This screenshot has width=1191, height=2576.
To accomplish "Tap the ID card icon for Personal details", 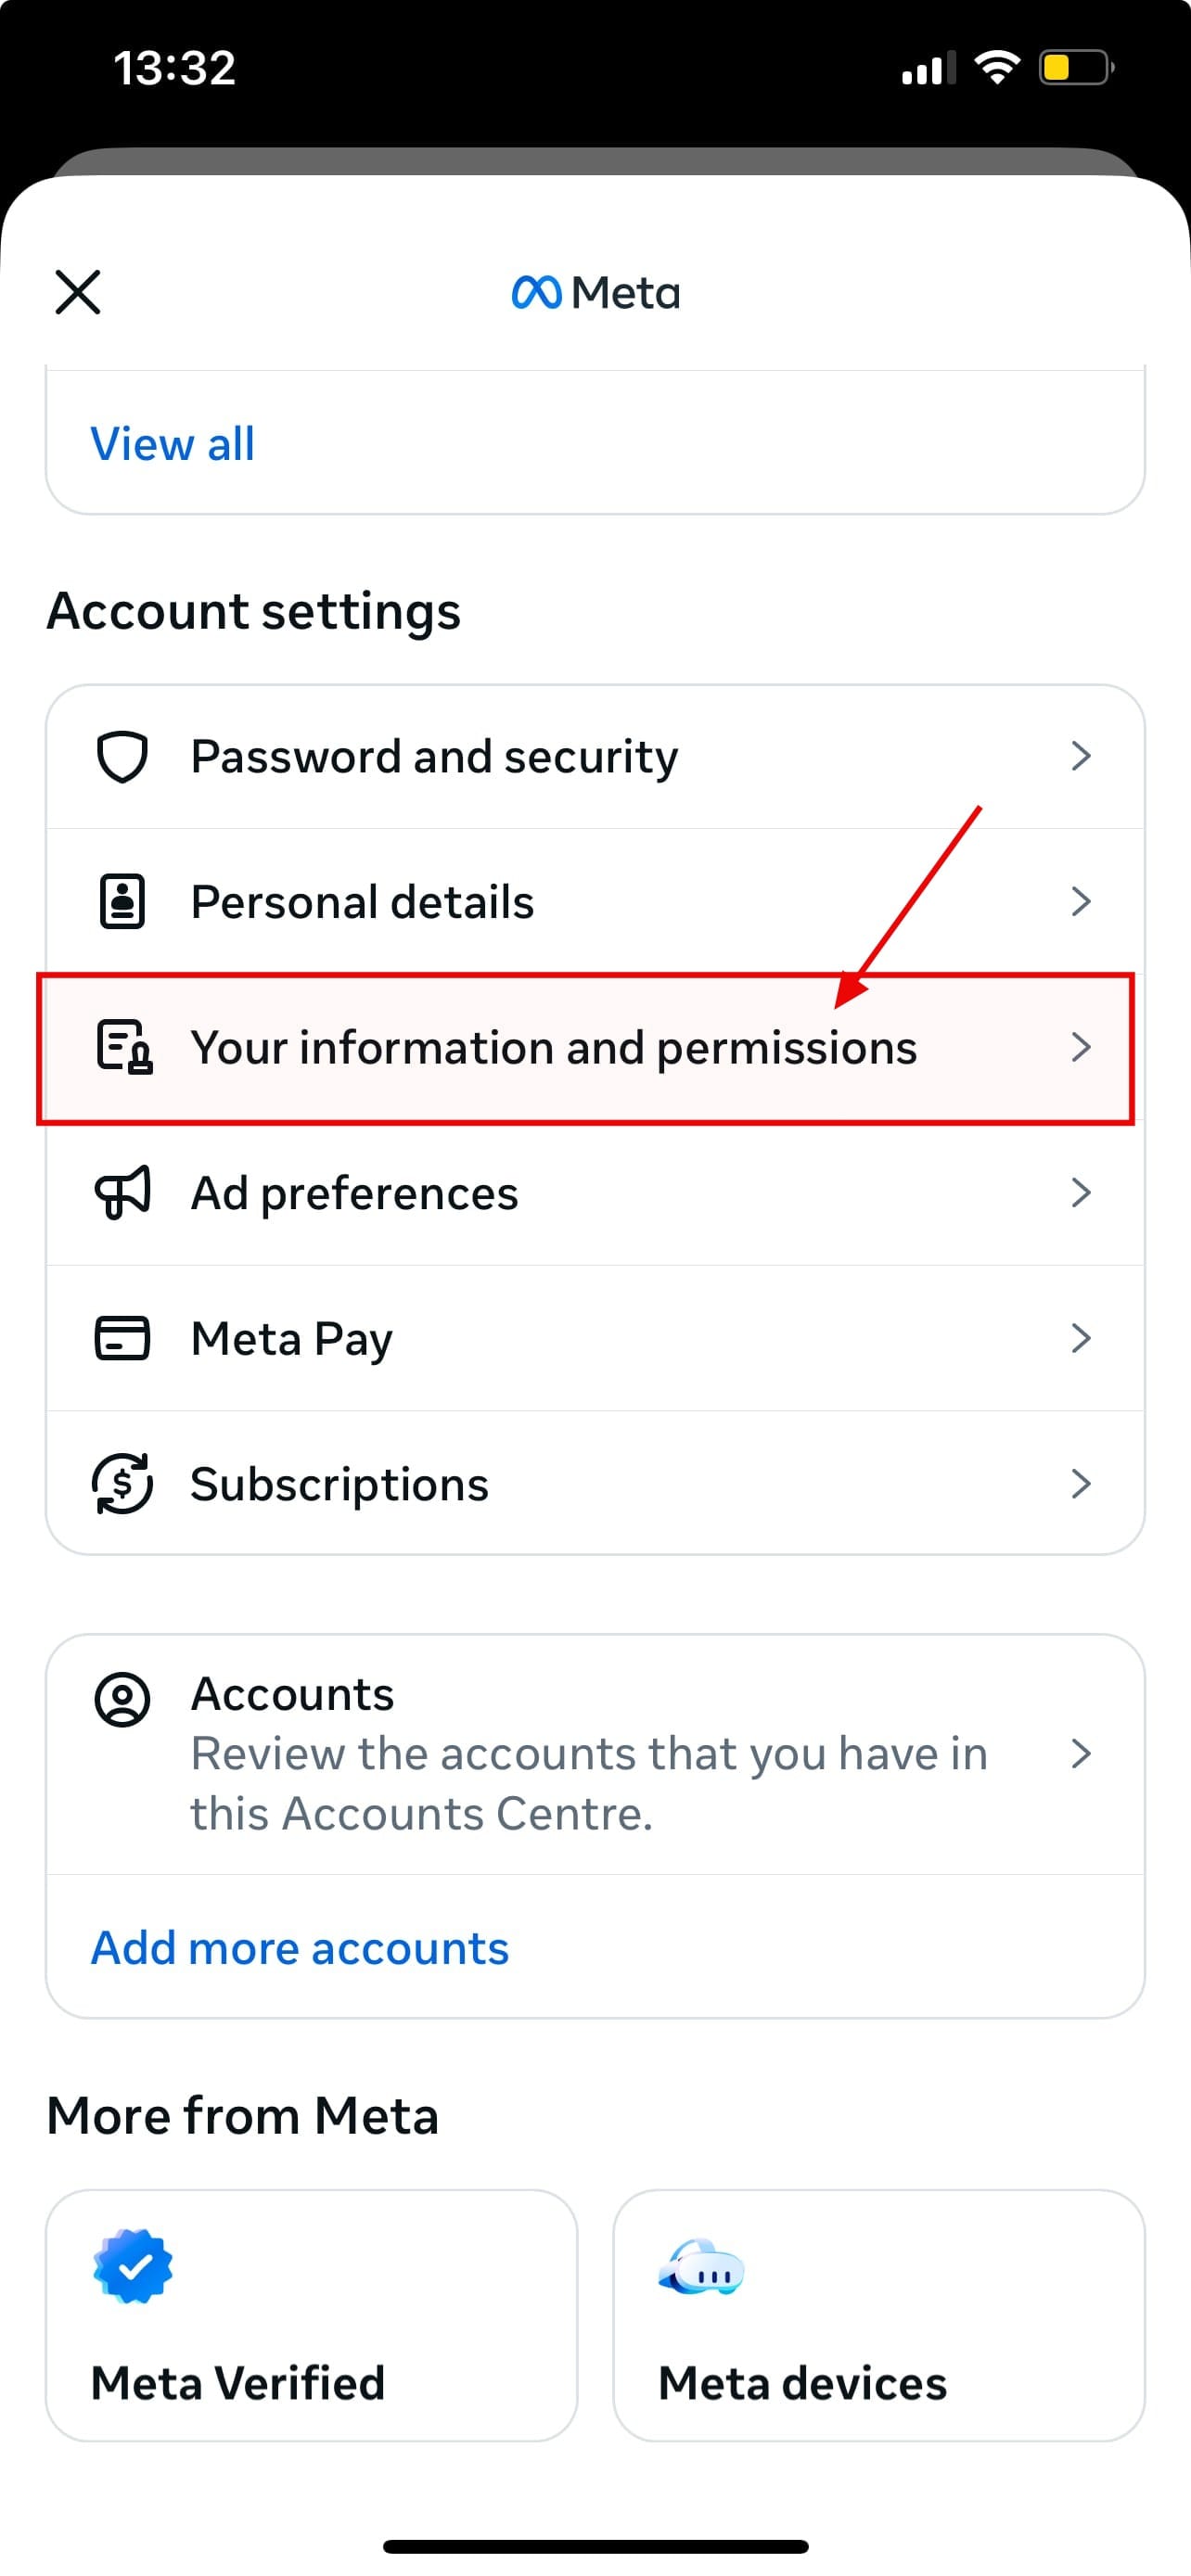I will pos(122,901).
